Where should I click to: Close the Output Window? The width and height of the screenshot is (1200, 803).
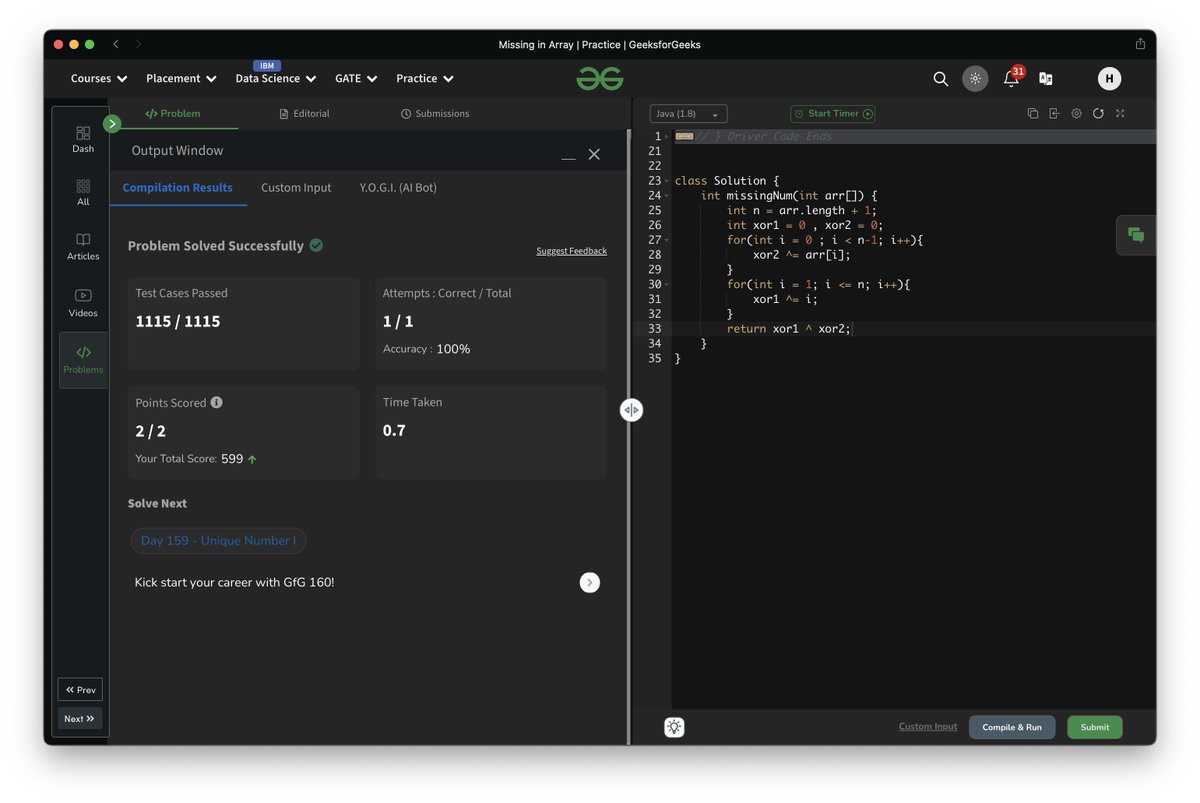(x=594, y=154)
